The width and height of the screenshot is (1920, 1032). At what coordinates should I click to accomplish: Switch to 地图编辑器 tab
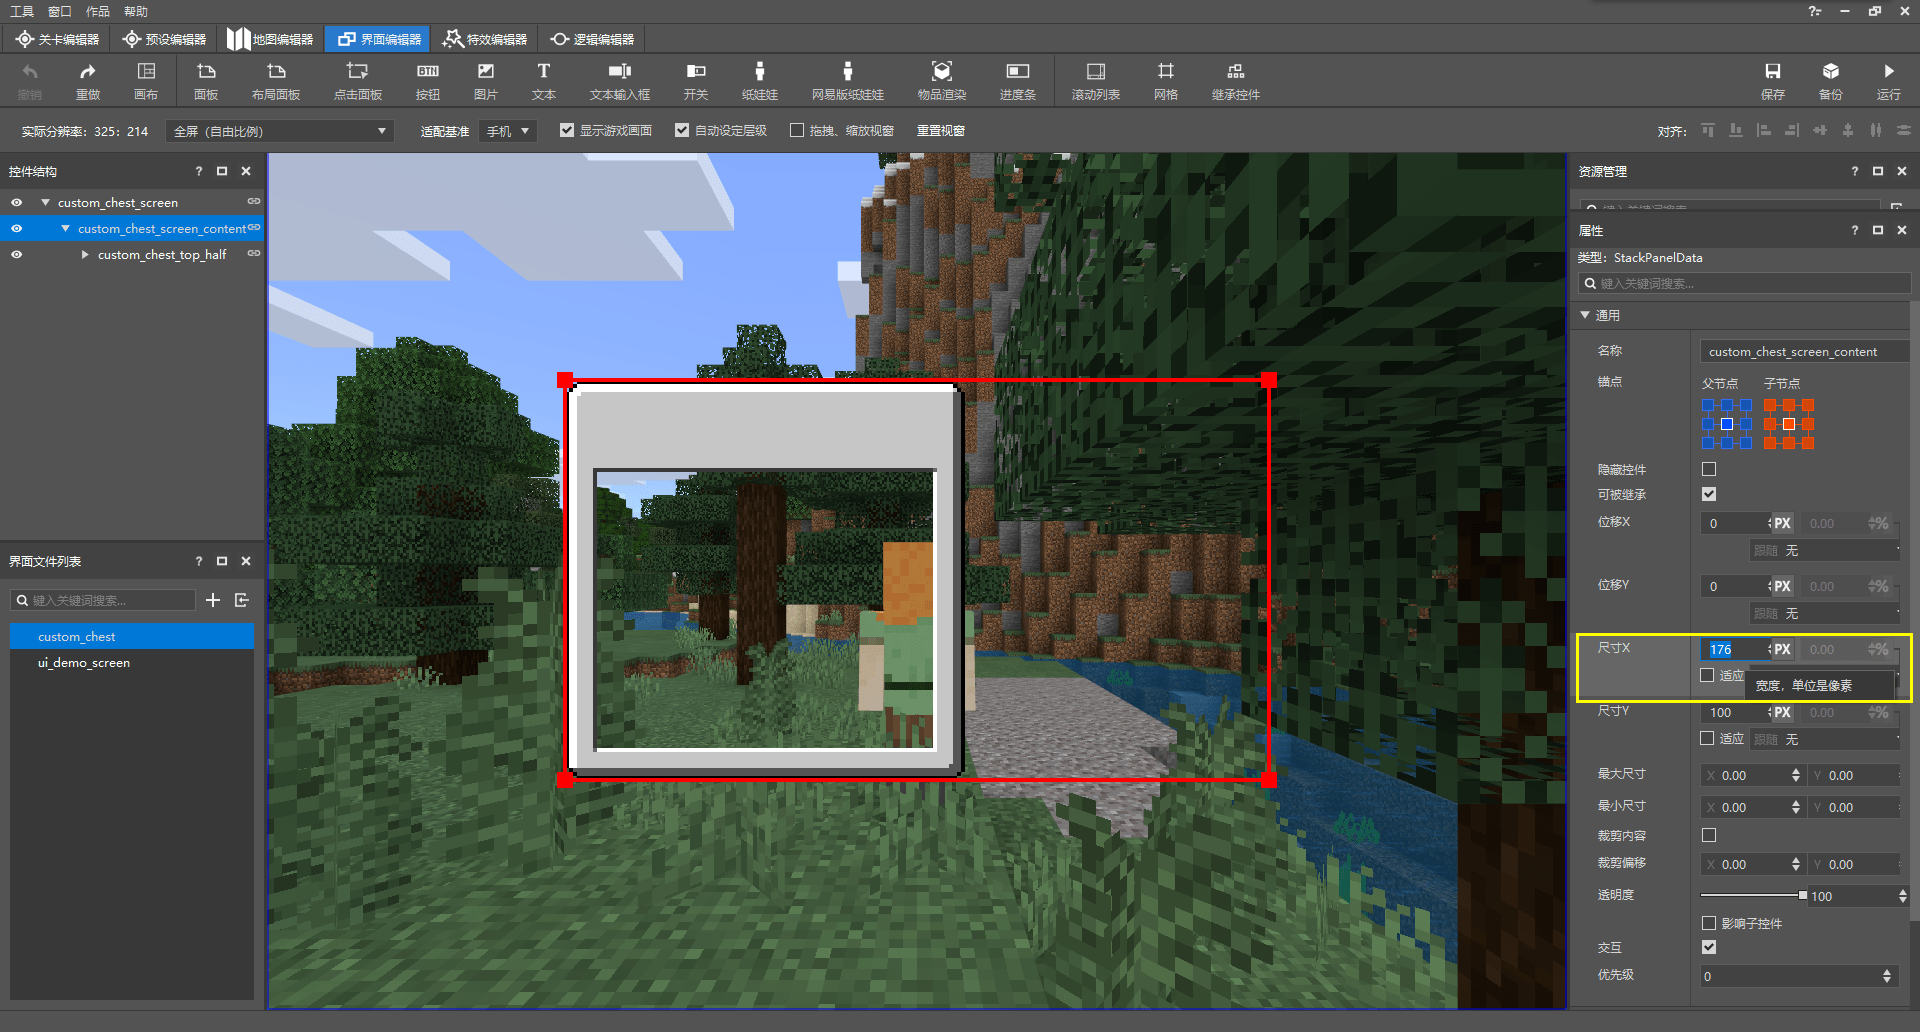click(x=270, y=39)
